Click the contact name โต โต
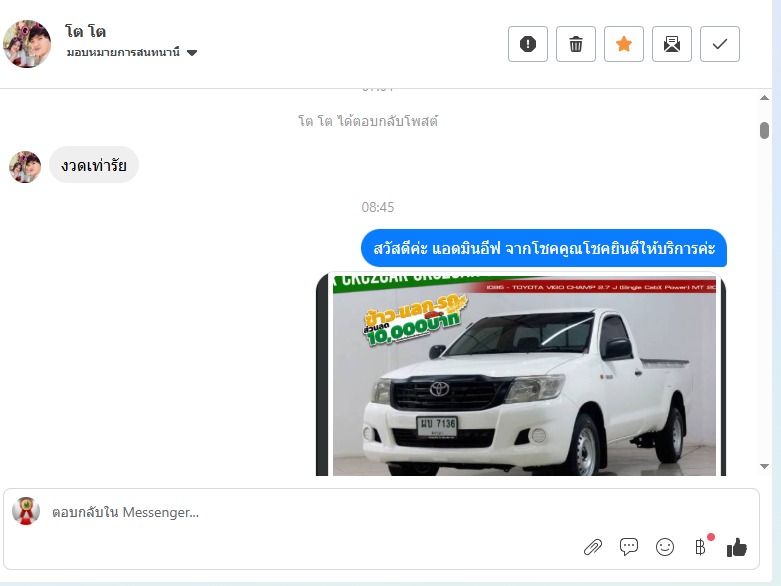Image resolution: width=781 pixels, height=586 pixels. [x=85, y=31]
